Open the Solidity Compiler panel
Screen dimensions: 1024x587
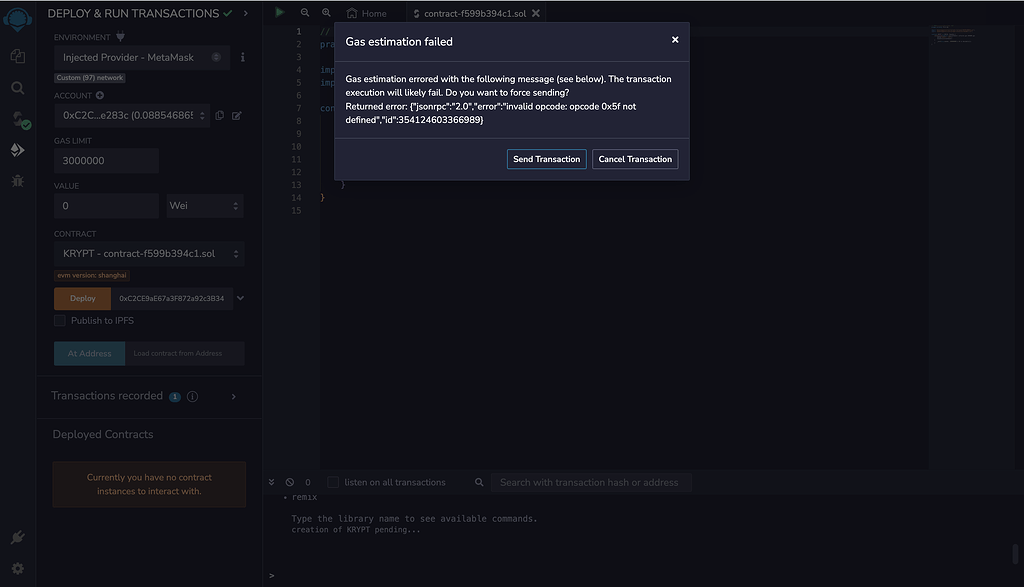[17, 119]
